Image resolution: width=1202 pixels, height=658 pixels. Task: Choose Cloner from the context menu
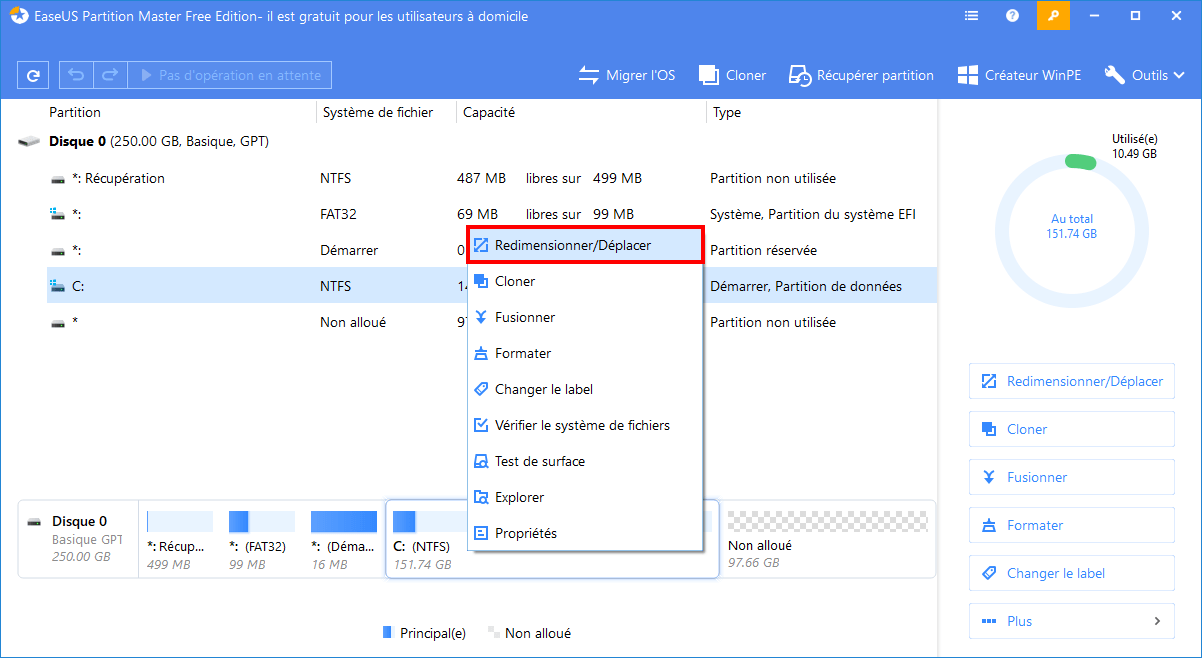585,281
